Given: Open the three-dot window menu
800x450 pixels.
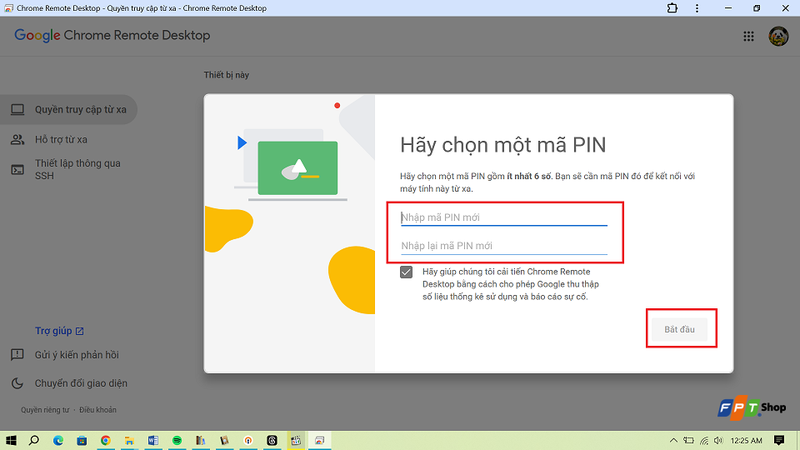Looking at the screenshot, I should point(697,8).
